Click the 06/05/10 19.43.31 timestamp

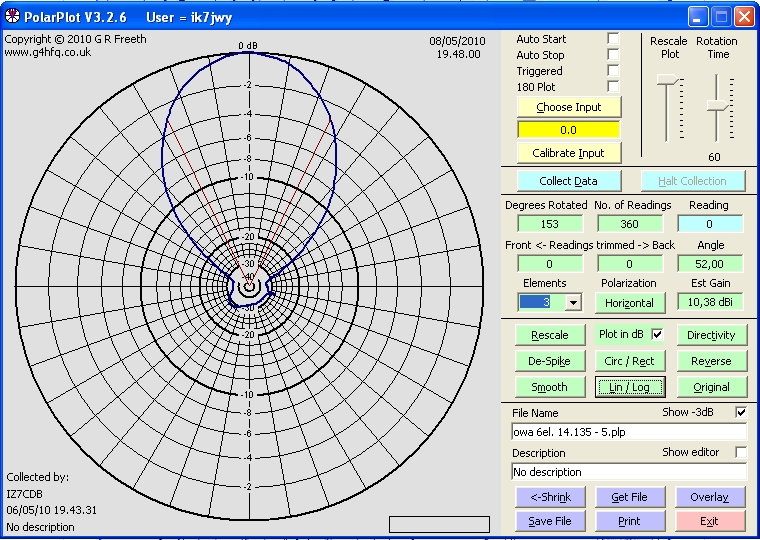pyautogui.click(x=51, y=510)
